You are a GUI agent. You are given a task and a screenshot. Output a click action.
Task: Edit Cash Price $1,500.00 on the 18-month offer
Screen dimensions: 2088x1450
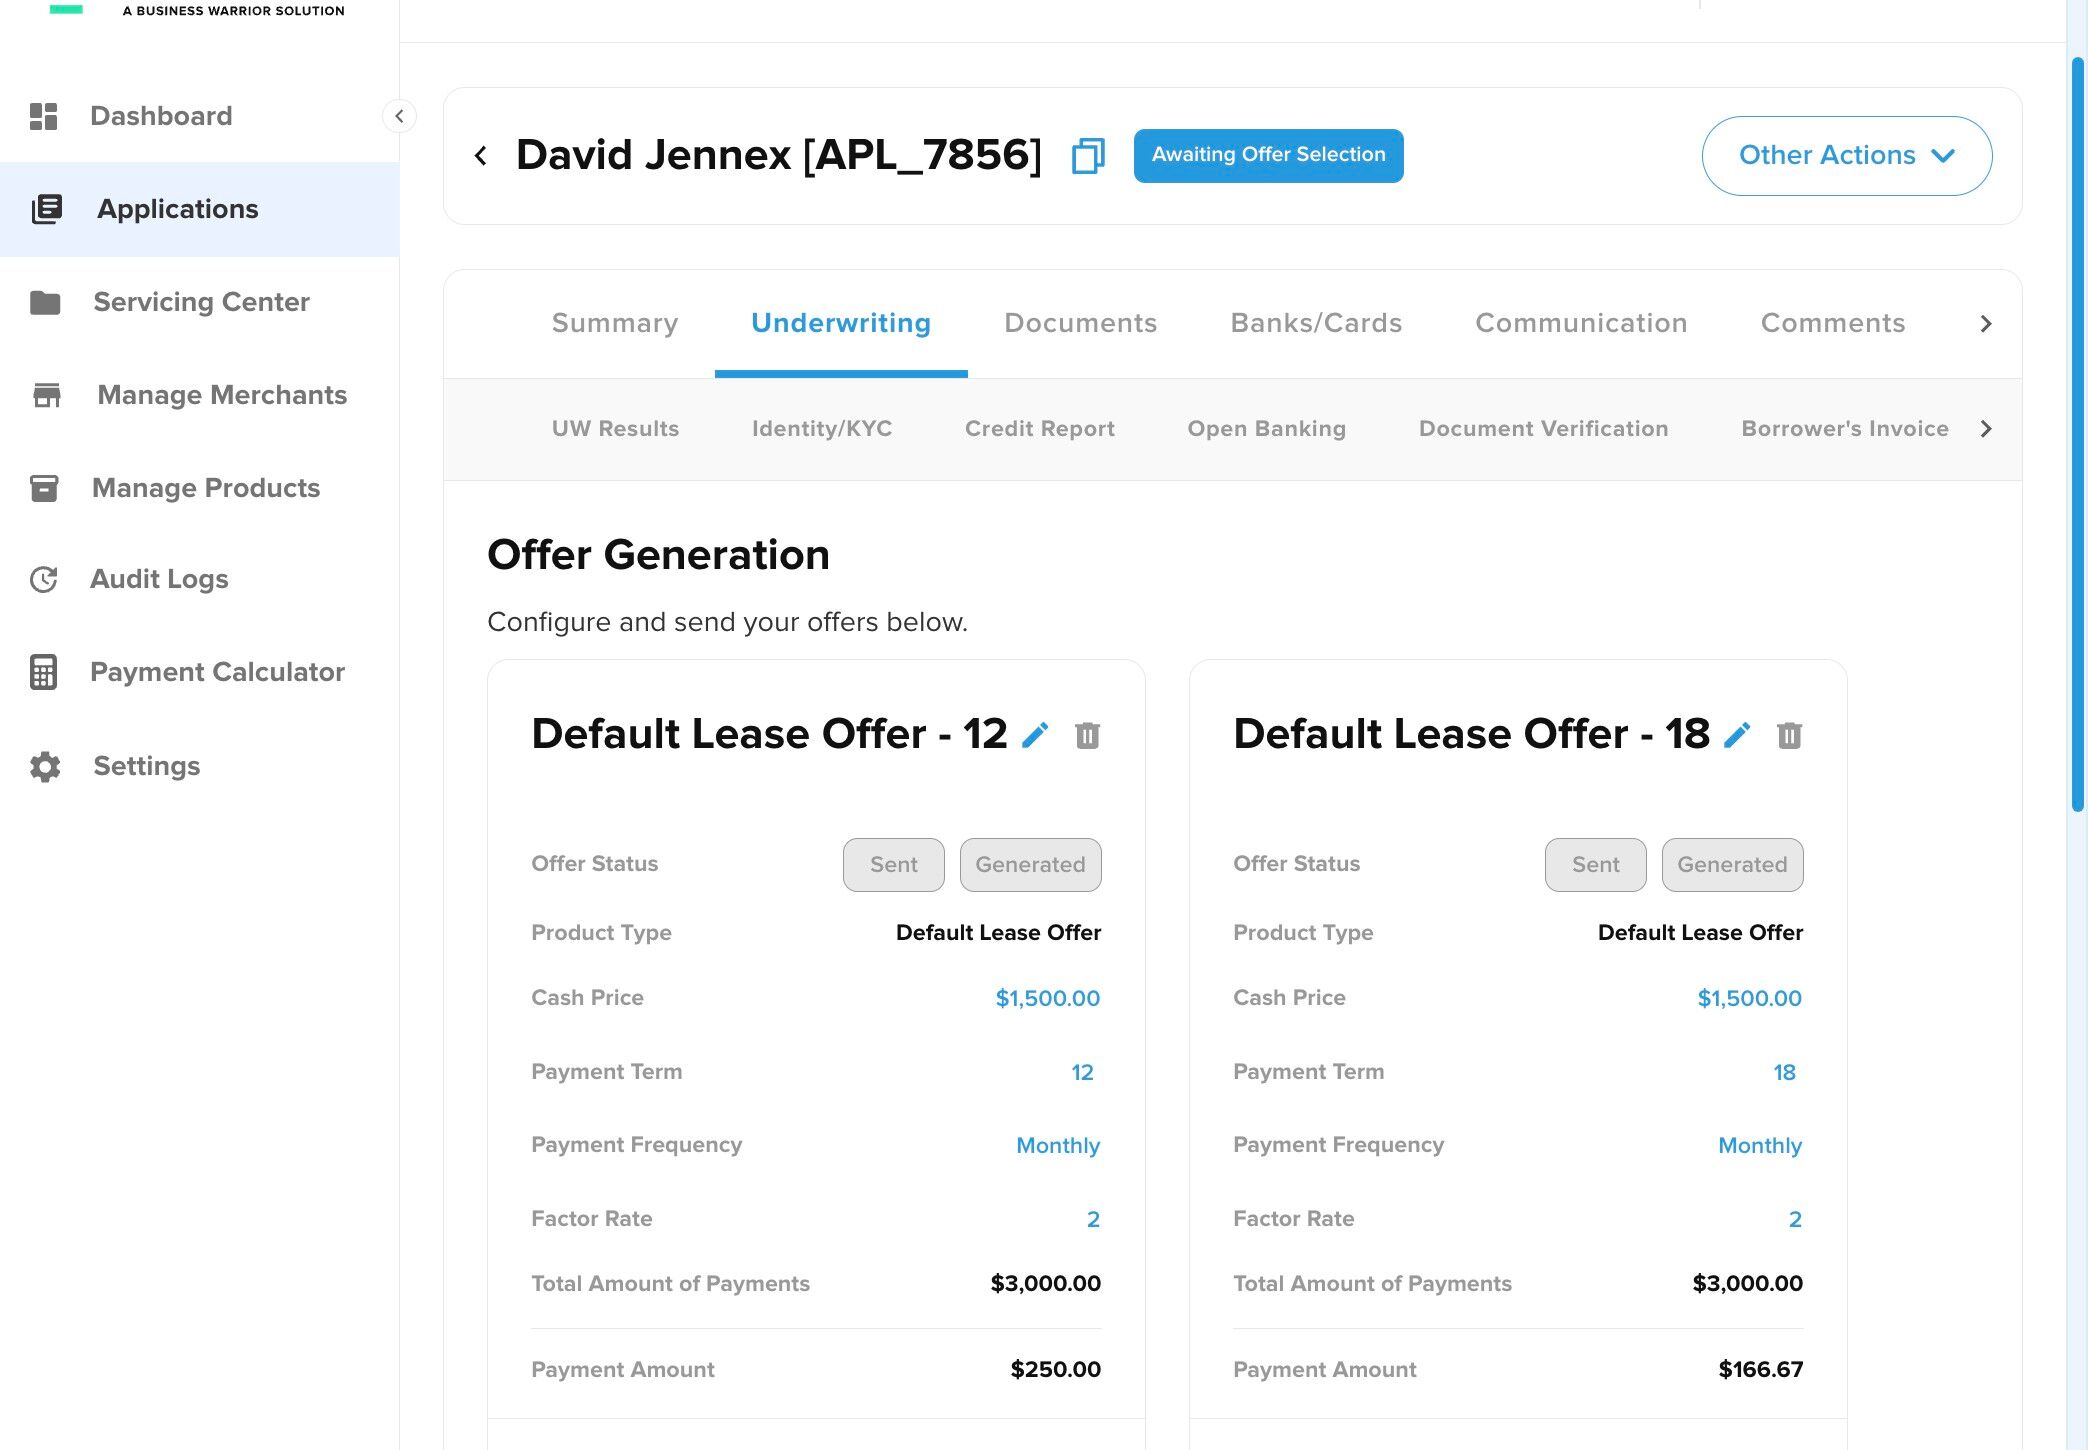[x=1750, y=998]
